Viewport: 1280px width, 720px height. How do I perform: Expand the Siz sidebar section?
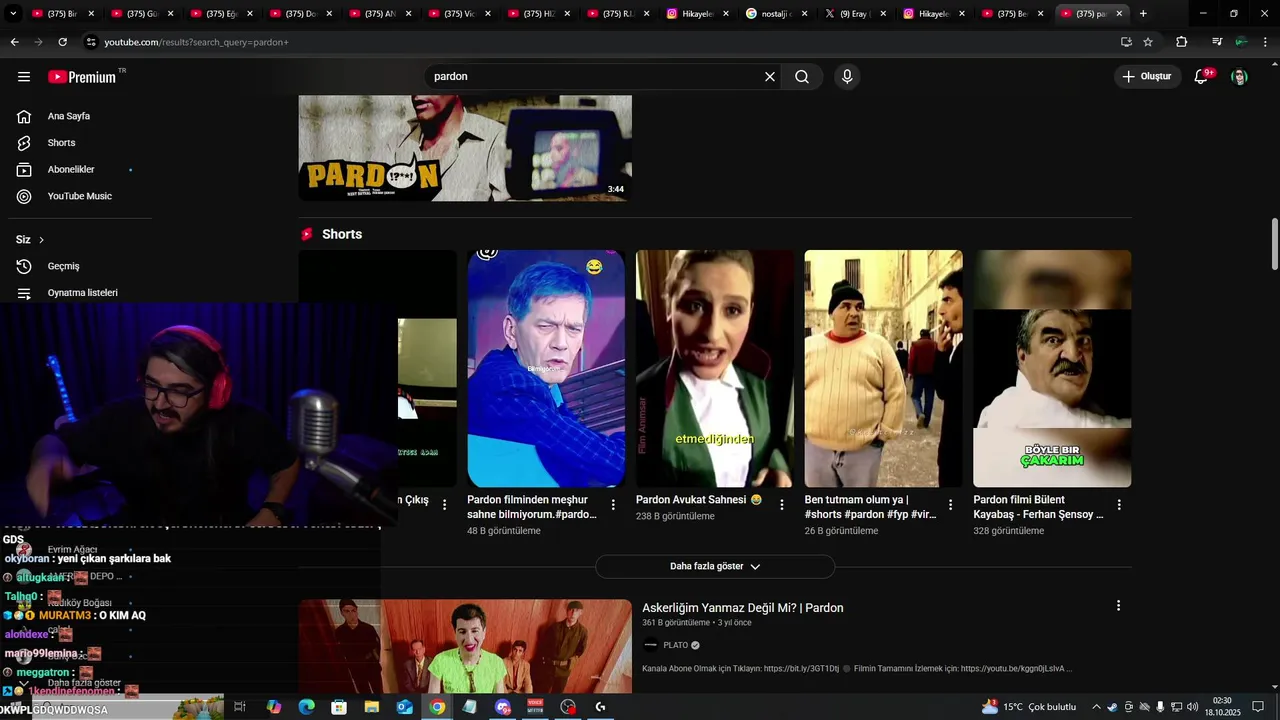coord(30,240)
